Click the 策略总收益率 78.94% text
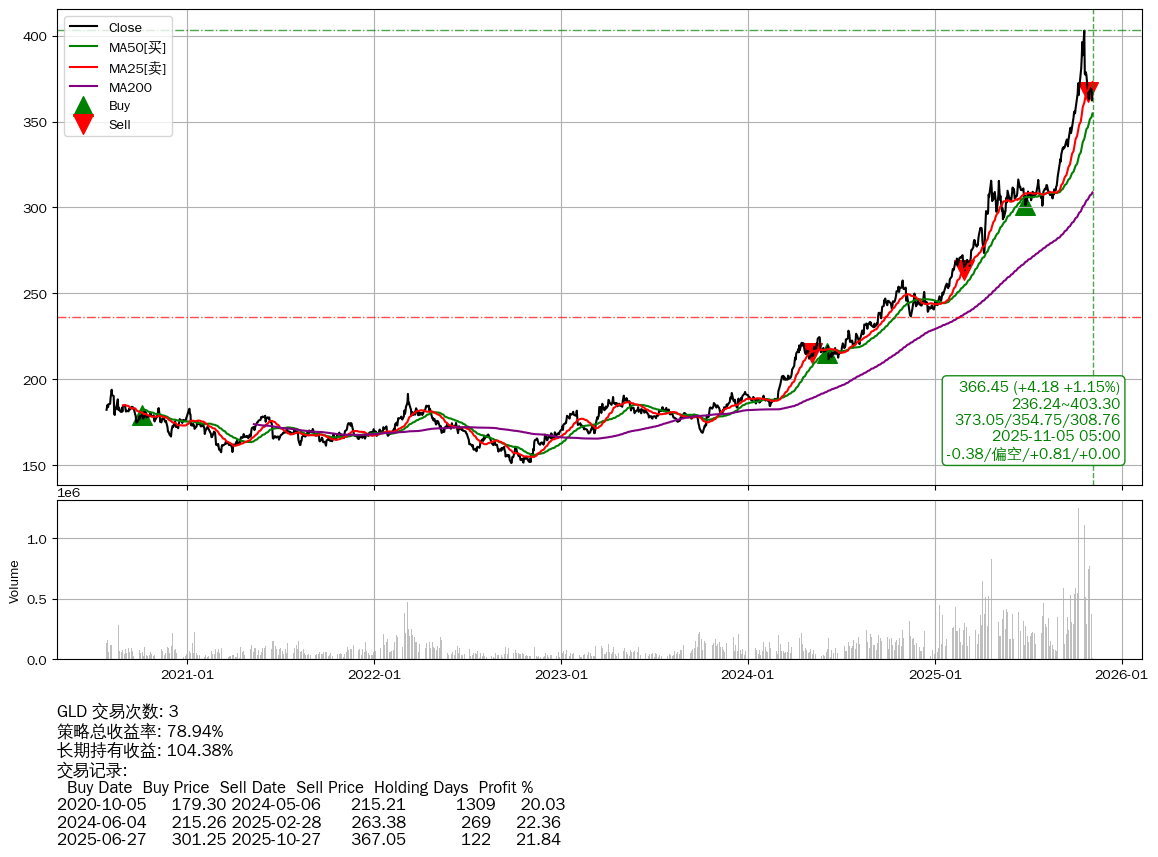This screenshot has height=857, width=1158. click(140, 731)
